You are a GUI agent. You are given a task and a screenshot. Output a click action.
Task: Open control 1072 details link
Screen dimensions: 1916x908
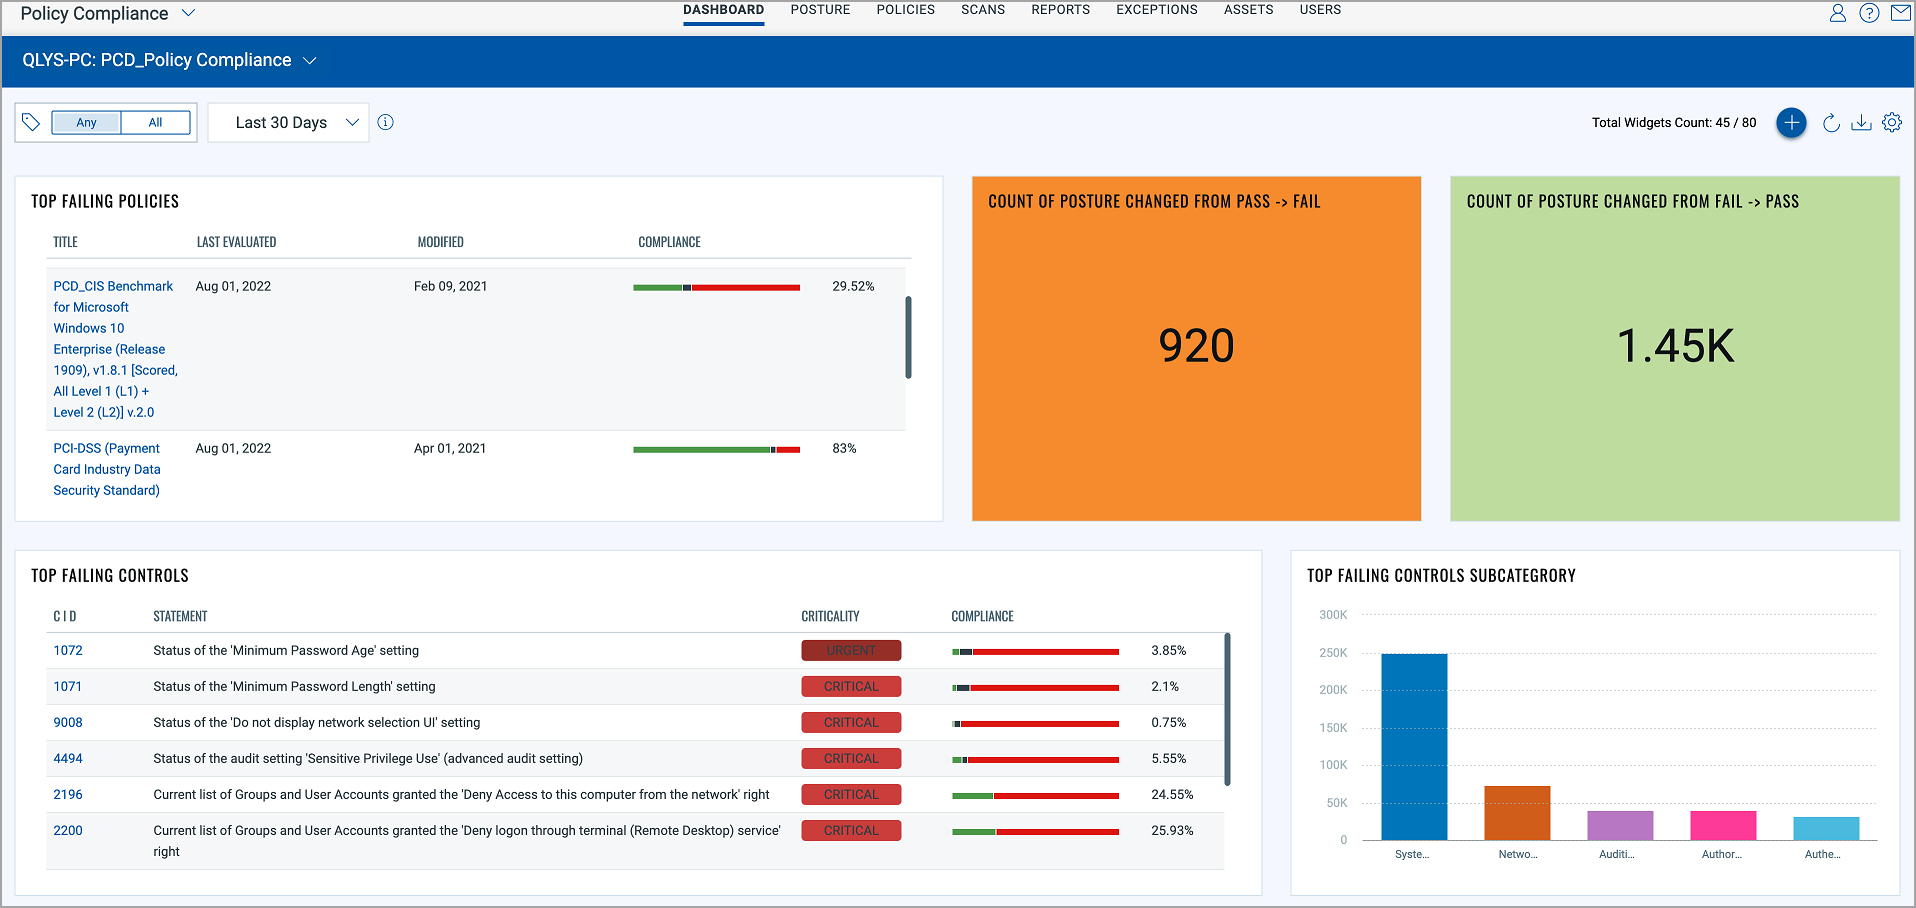(68, 650)
